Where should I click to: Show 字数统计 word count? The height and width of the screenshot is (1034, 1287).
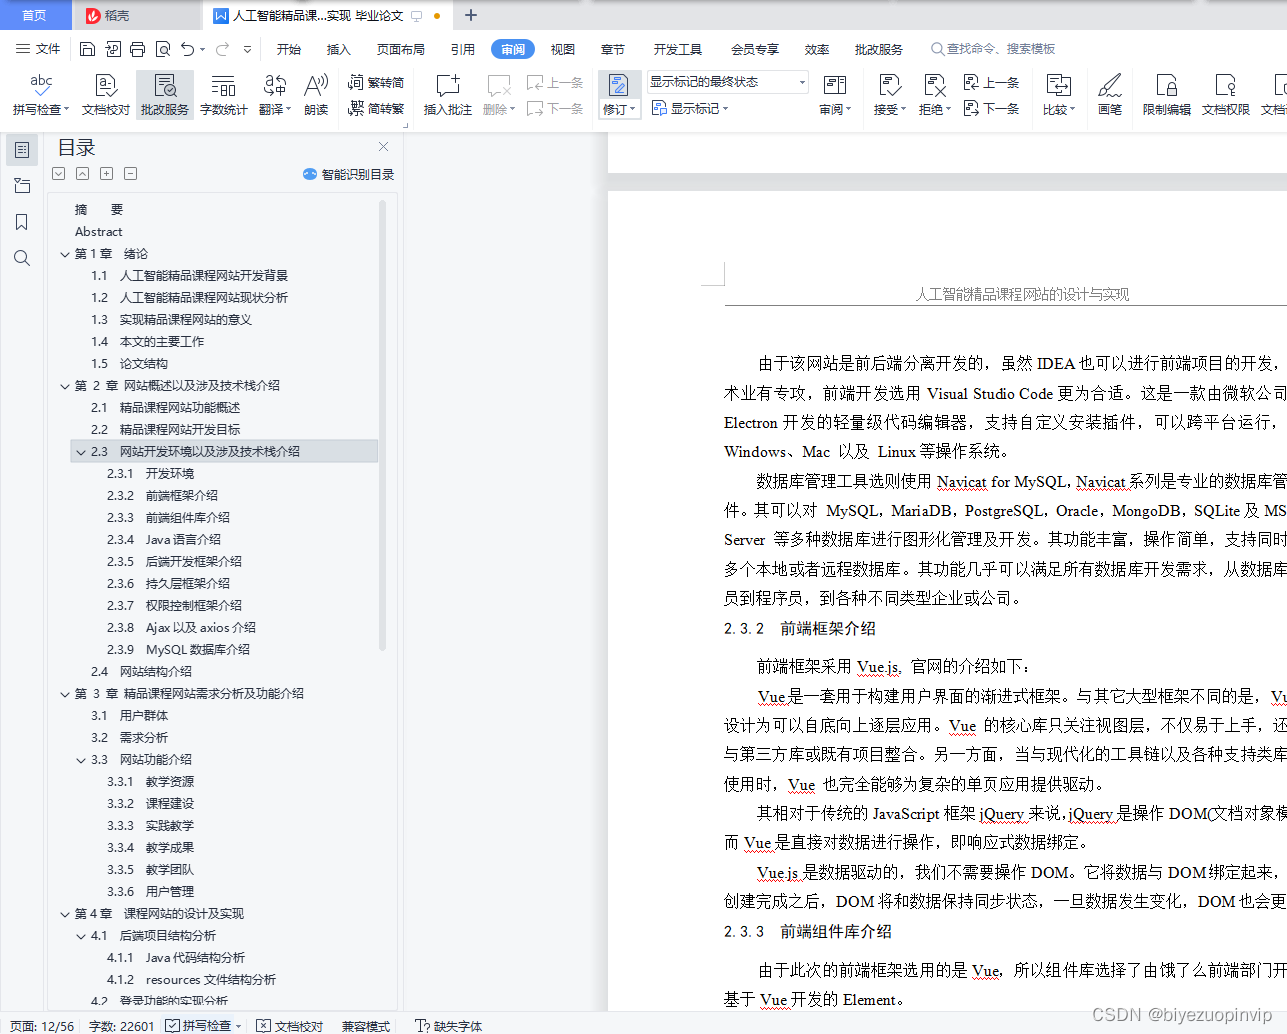coord(223,94)
